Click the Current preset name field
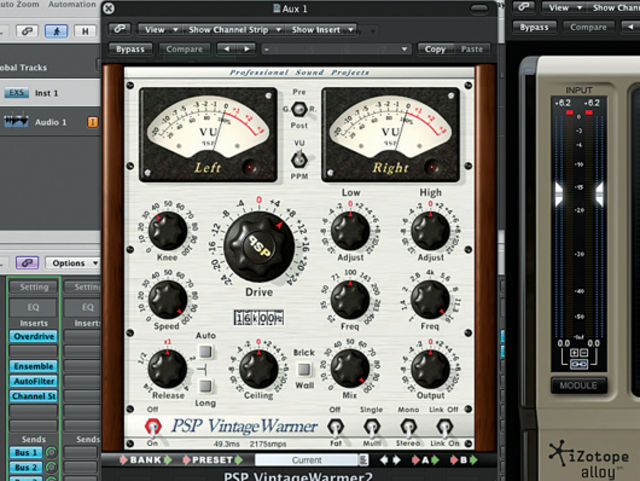The image size is (640, 481). point(307,460)
